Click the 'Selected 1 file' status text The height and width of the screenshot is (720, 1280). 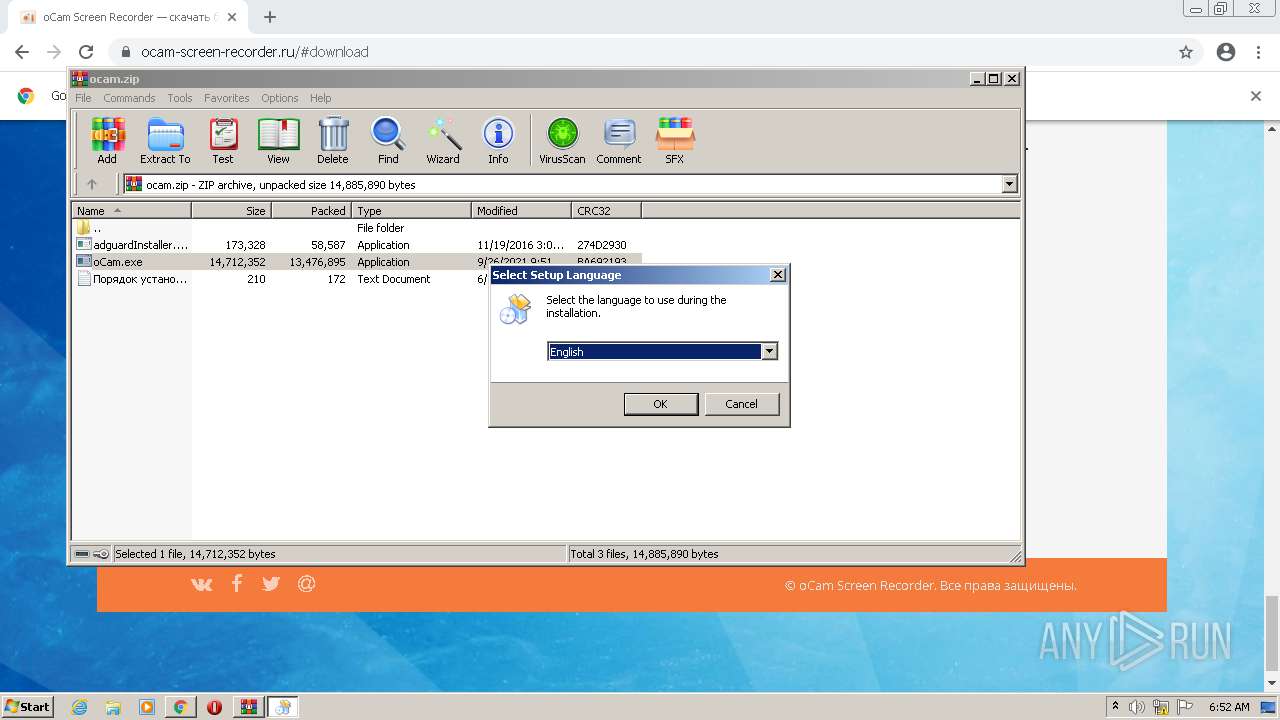pyautogui.click(x=195, y=554)
